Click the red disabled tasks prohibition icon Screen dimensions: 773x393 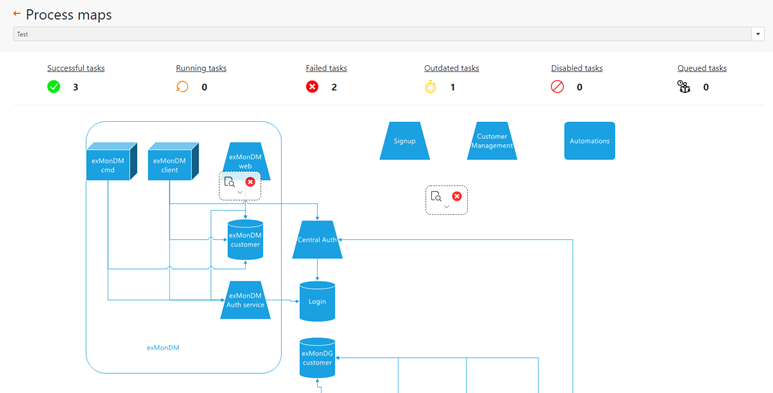pos(557,87)
